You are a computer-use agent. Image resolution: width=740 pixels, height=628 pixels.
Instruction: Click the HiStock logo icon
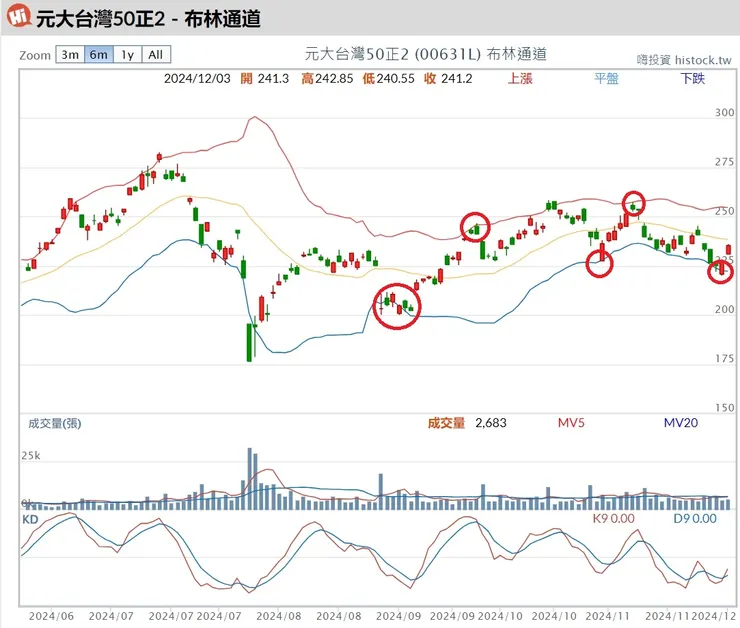[x=18, y=16]
